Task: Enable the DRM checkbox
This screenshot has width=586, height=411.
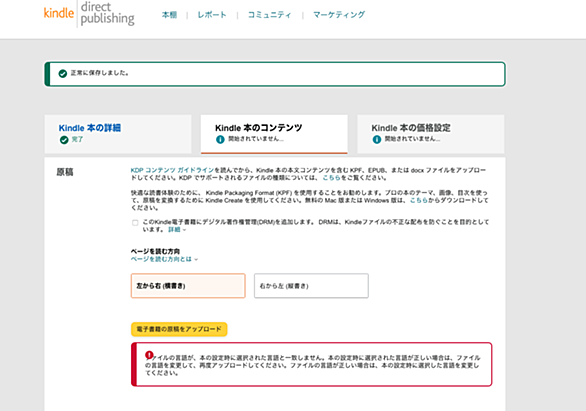Action: (135, 223)
